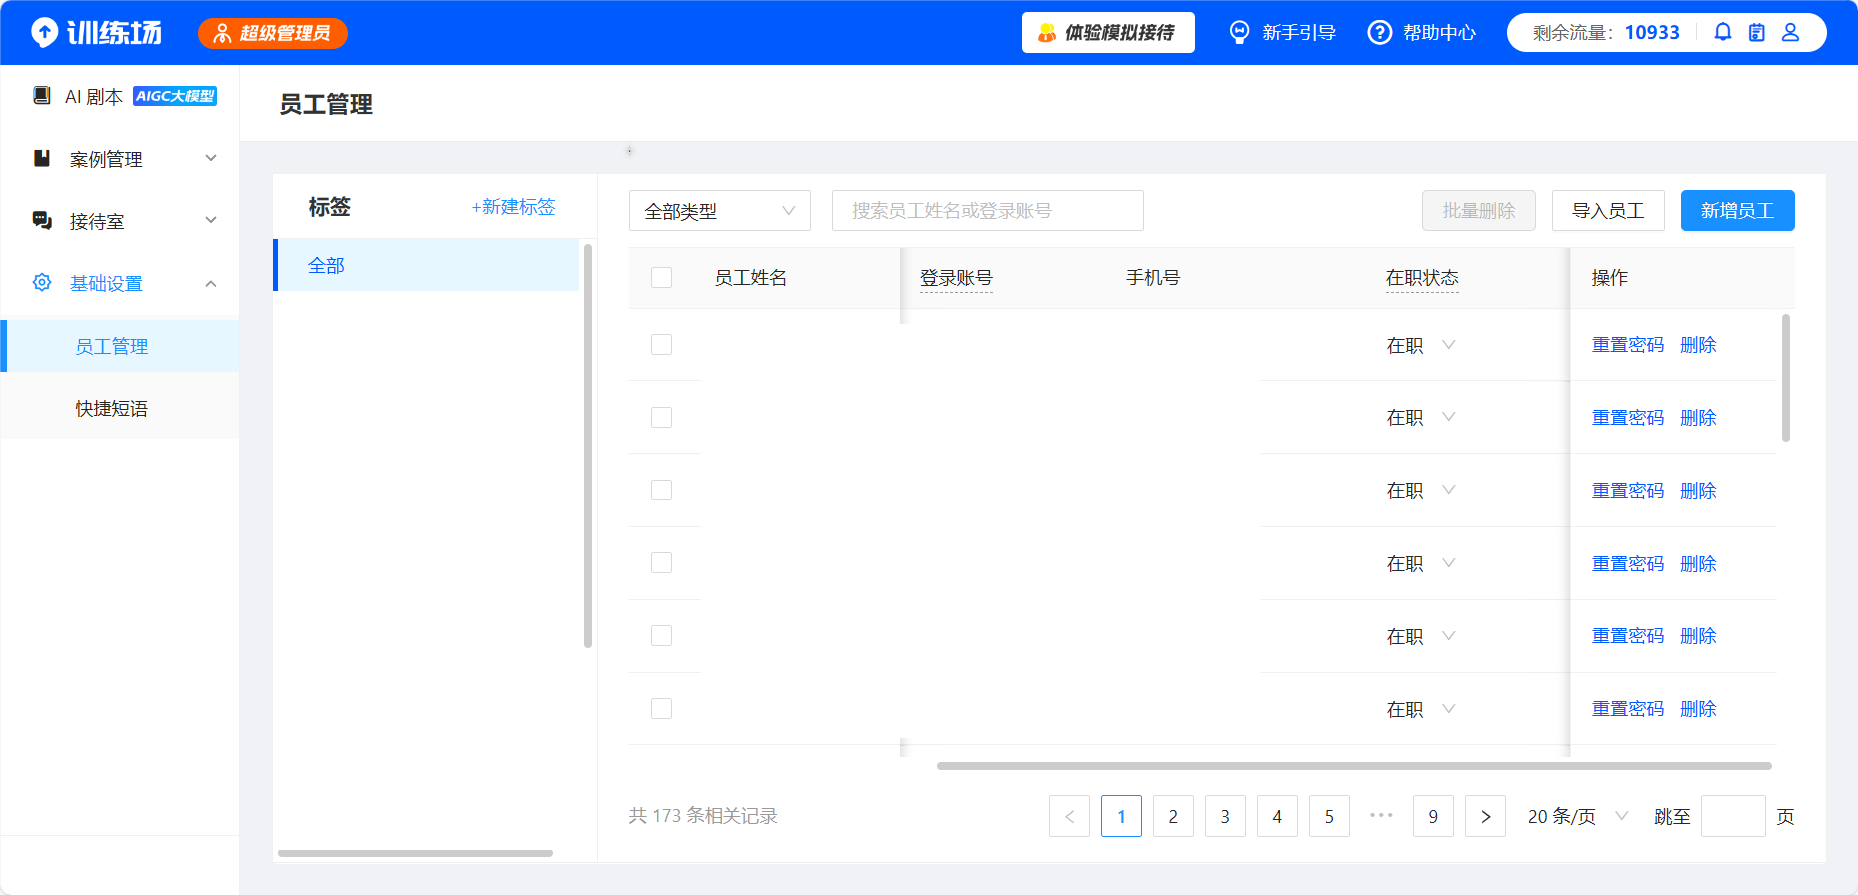Click the 导入员工 button
Viewport: 1858px width, 895px height.
pyautogui.click(x=1608, y=211)
